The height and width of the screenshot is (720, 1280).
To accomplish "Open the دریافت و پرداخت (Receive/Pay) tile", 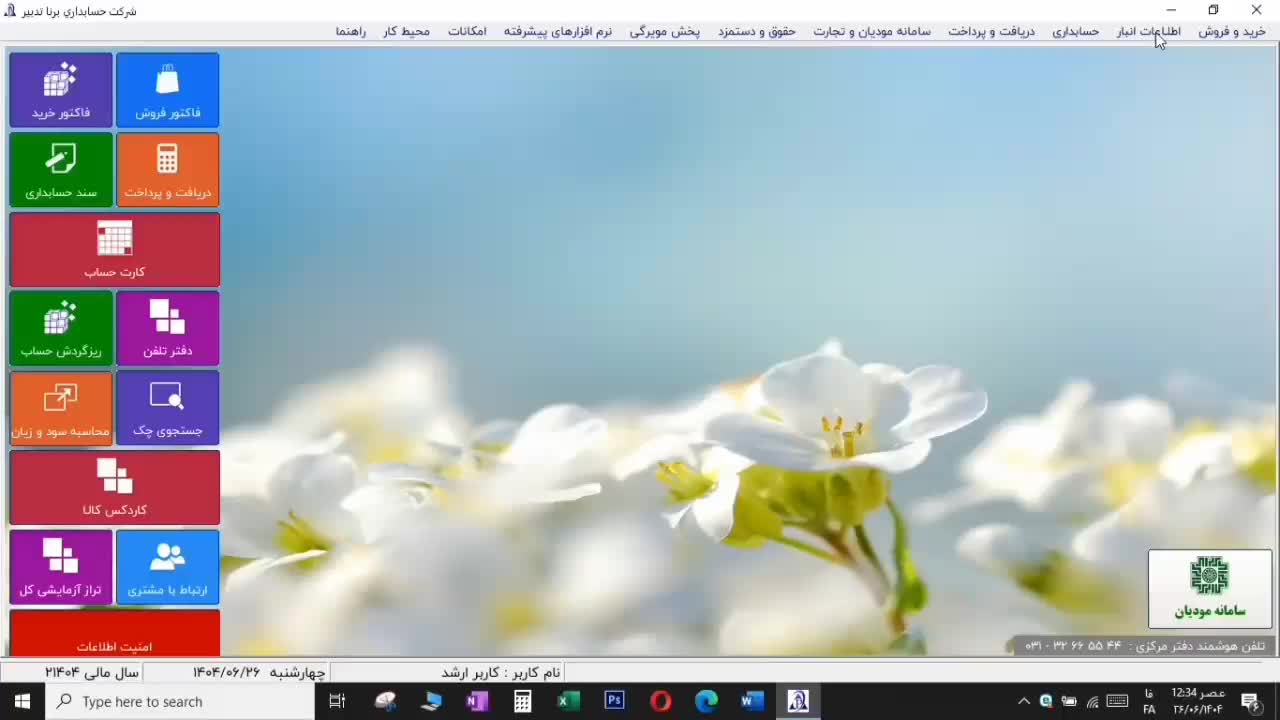I will (x=167, y=169).
